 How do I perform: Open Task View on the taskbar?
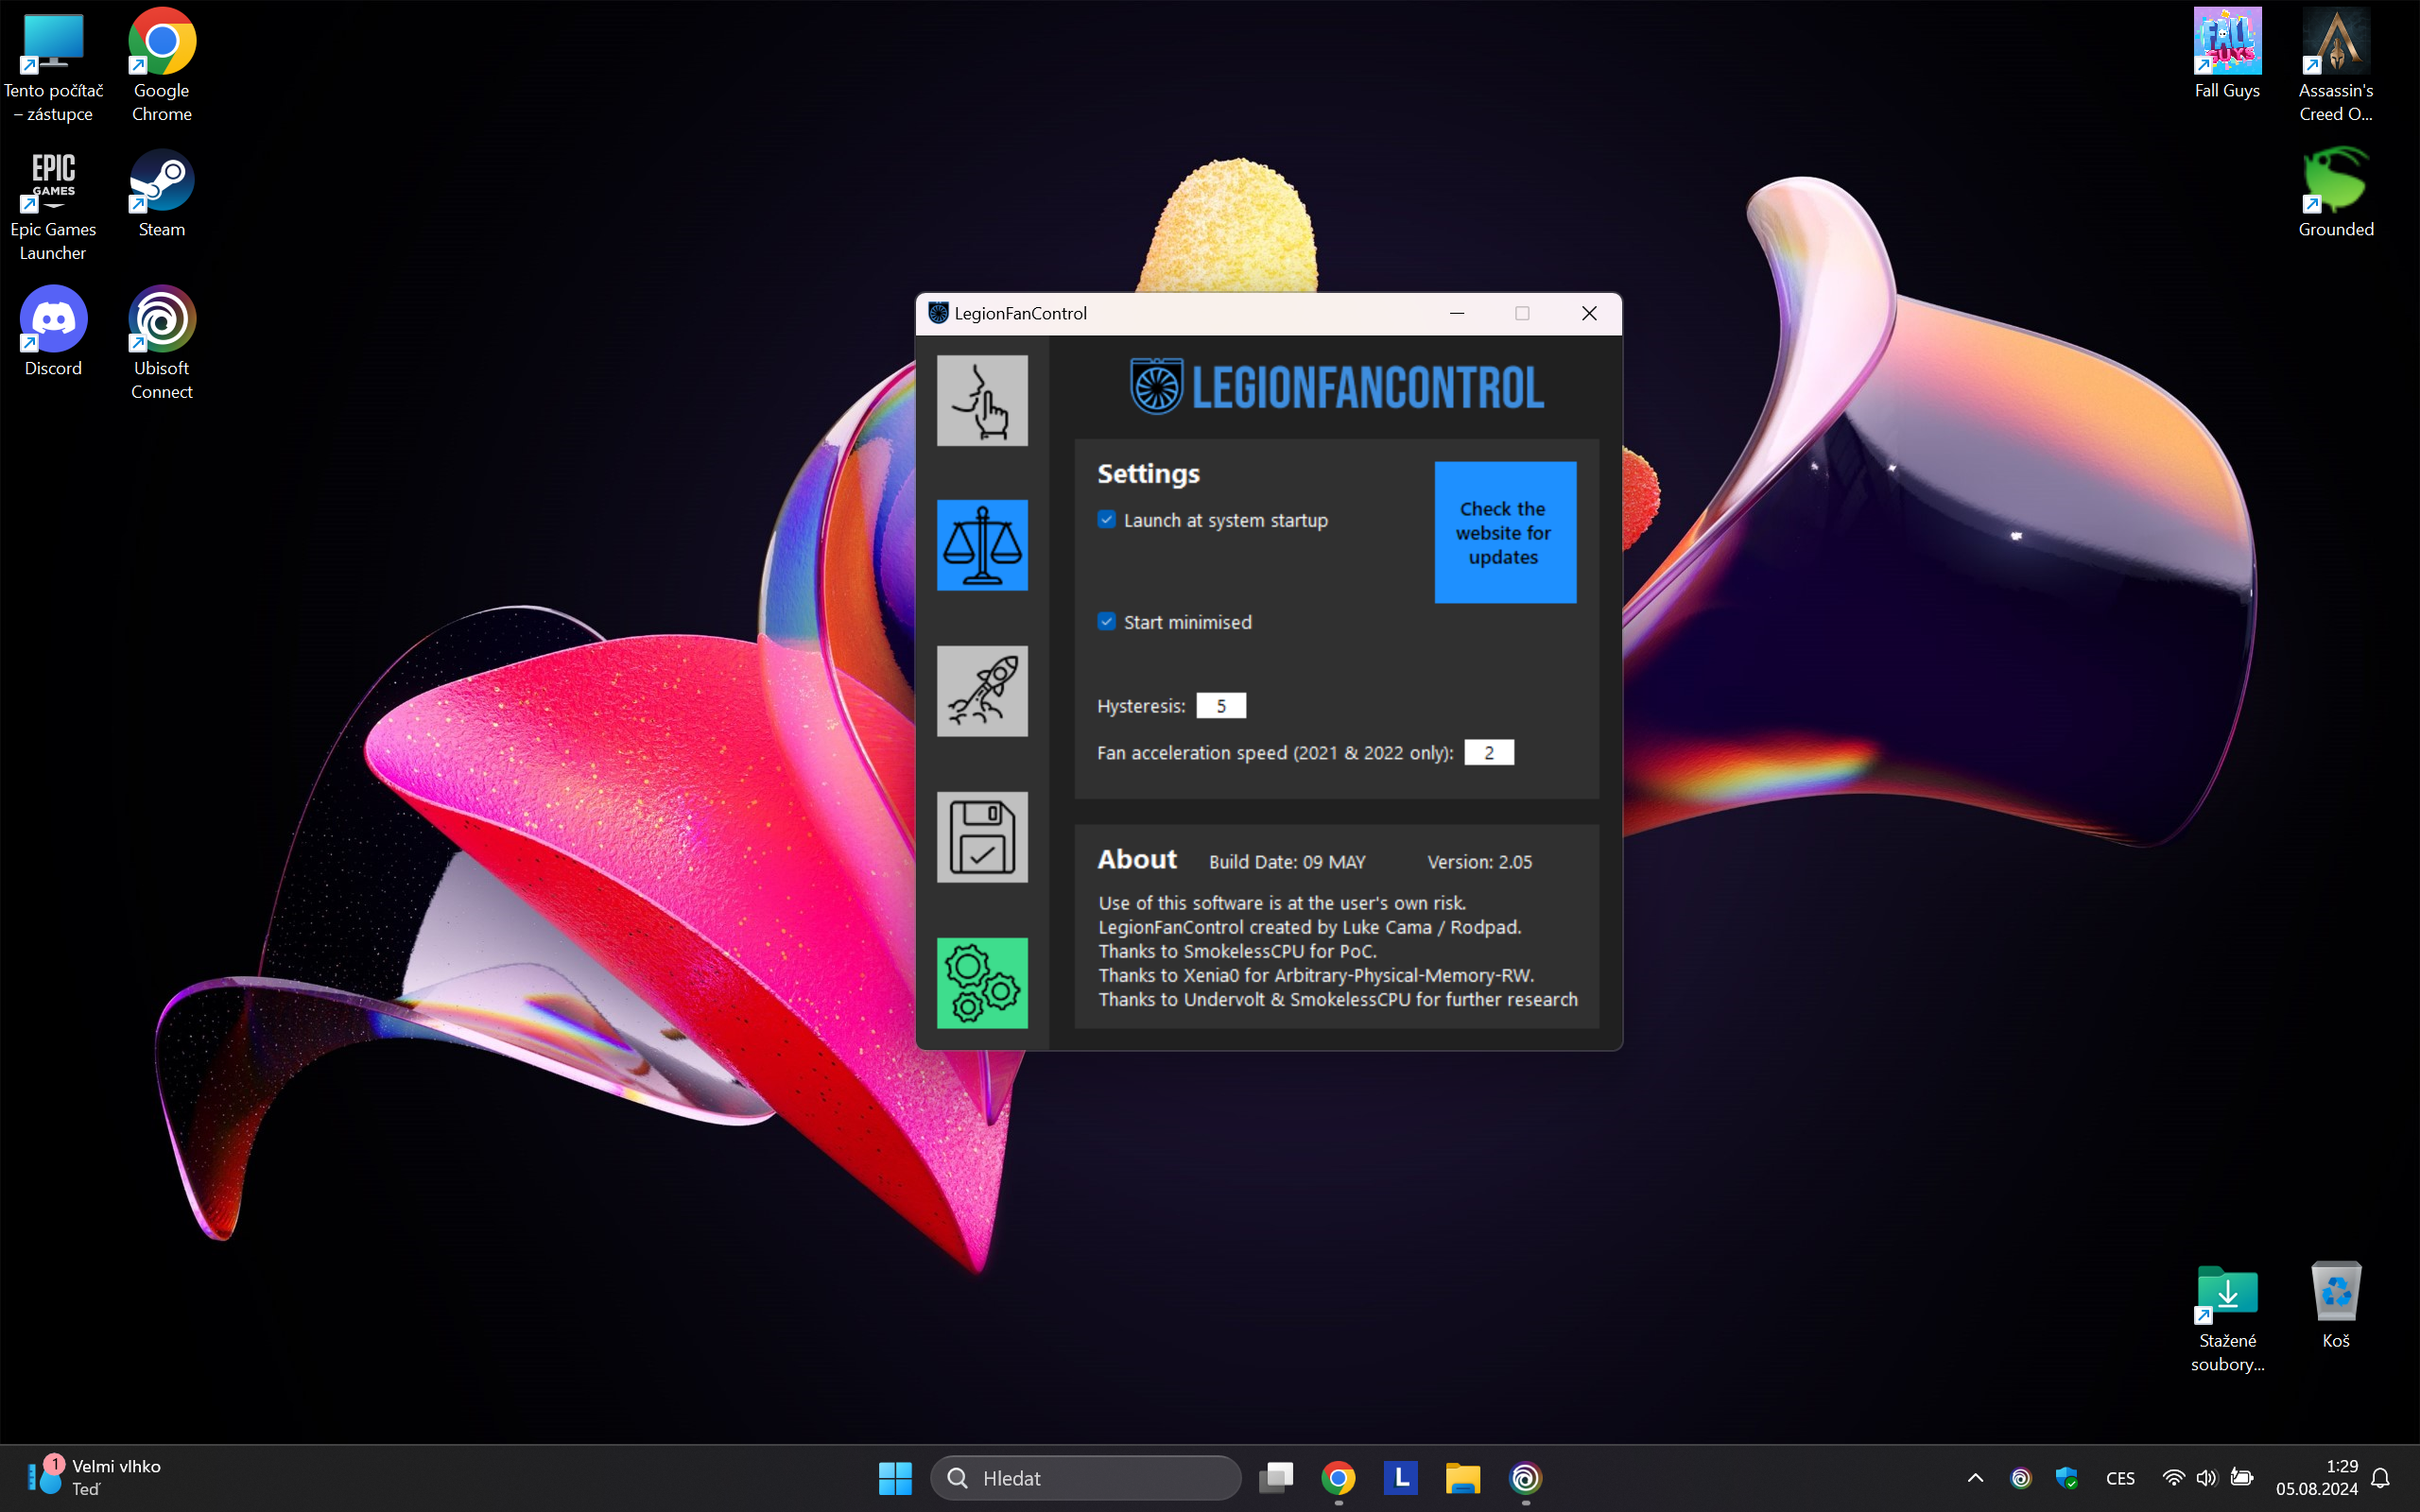click(1276, 1478)
